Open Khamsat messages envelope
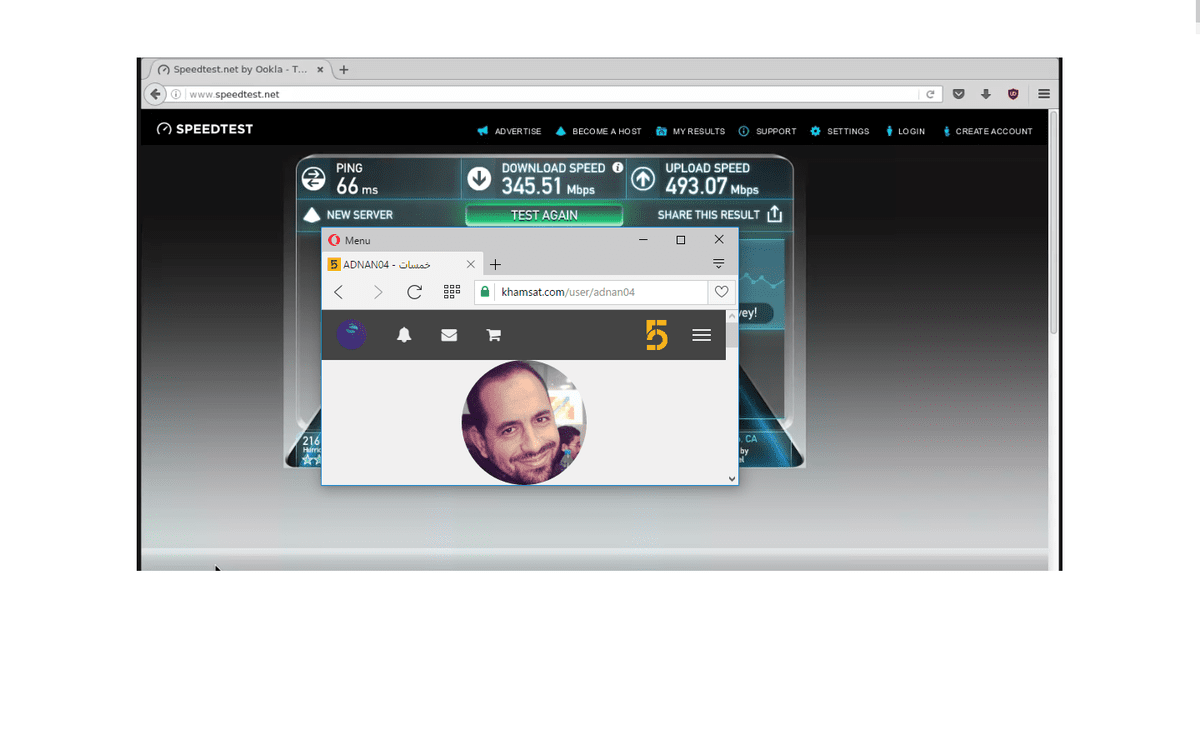The width and height of the screenshot is (1200, 750). click(x=449, y=335)
